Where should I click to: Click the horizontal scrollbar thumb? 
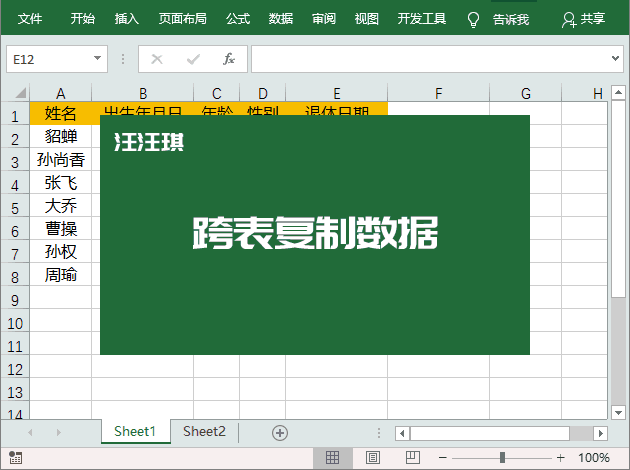click(x=490, y=433)
